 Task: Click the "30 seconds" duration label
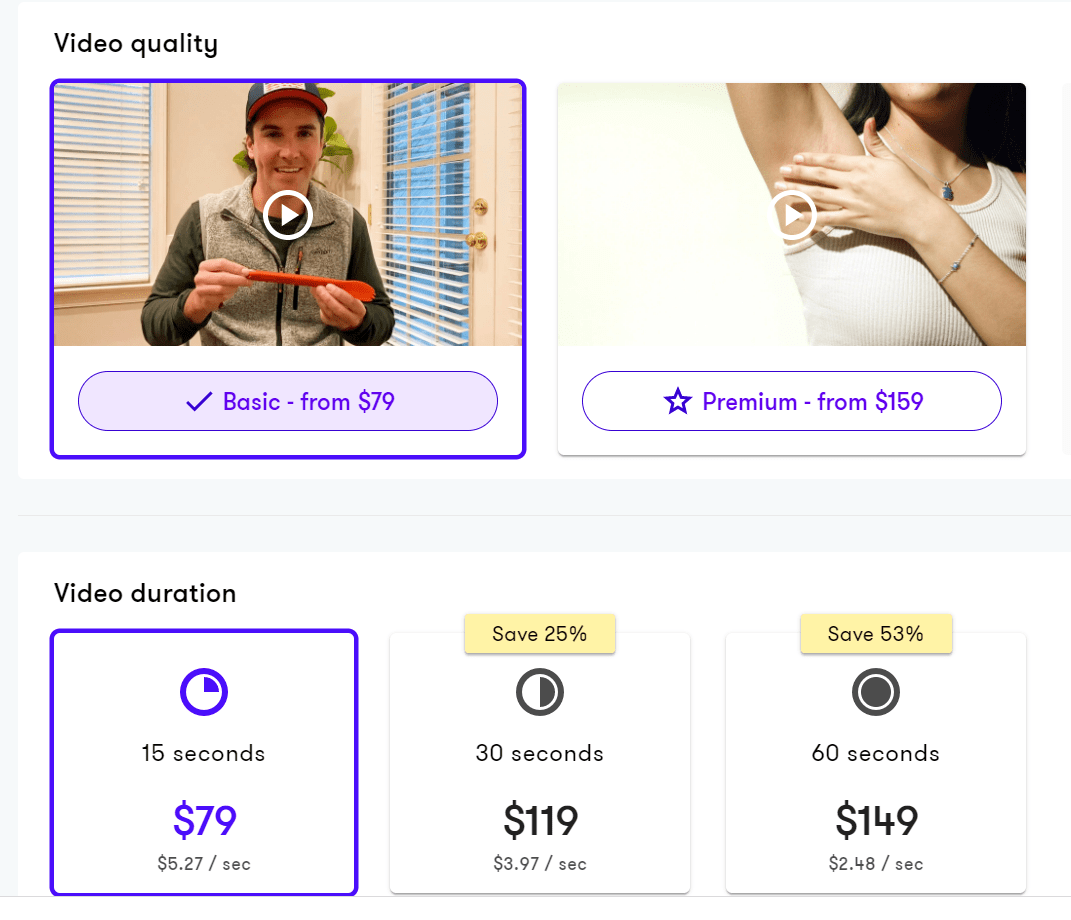pos(540,753)
